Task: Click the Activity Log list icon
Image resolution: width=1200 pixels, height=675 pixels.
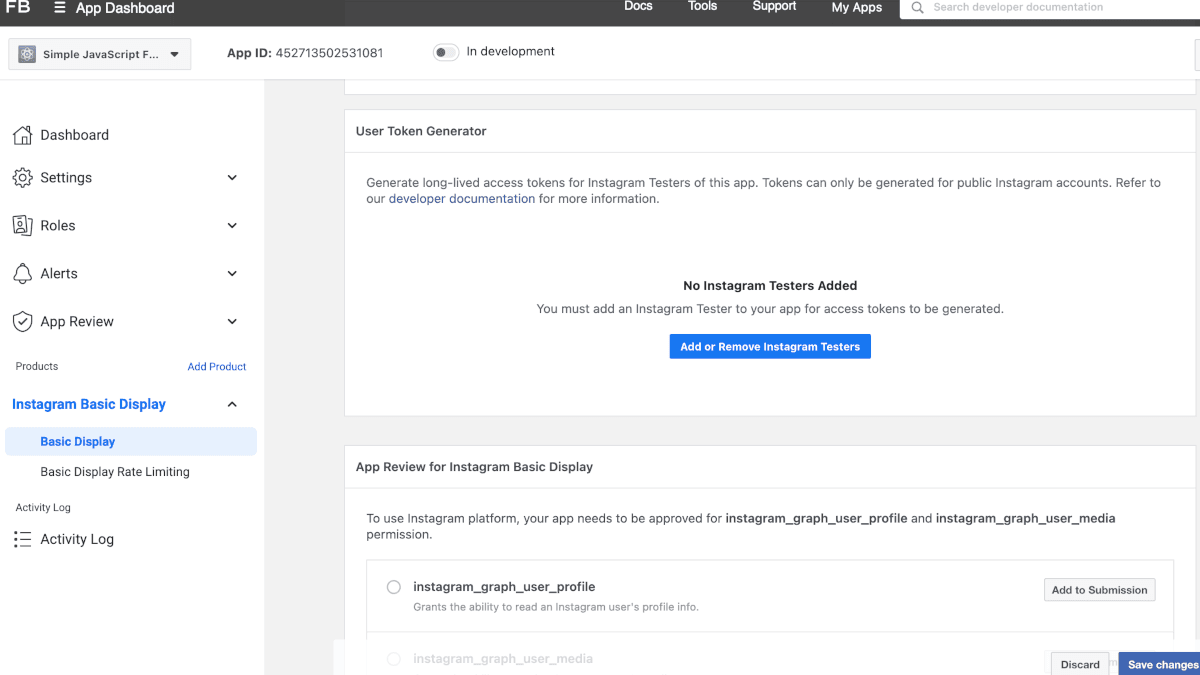Action: pos(22,539)
